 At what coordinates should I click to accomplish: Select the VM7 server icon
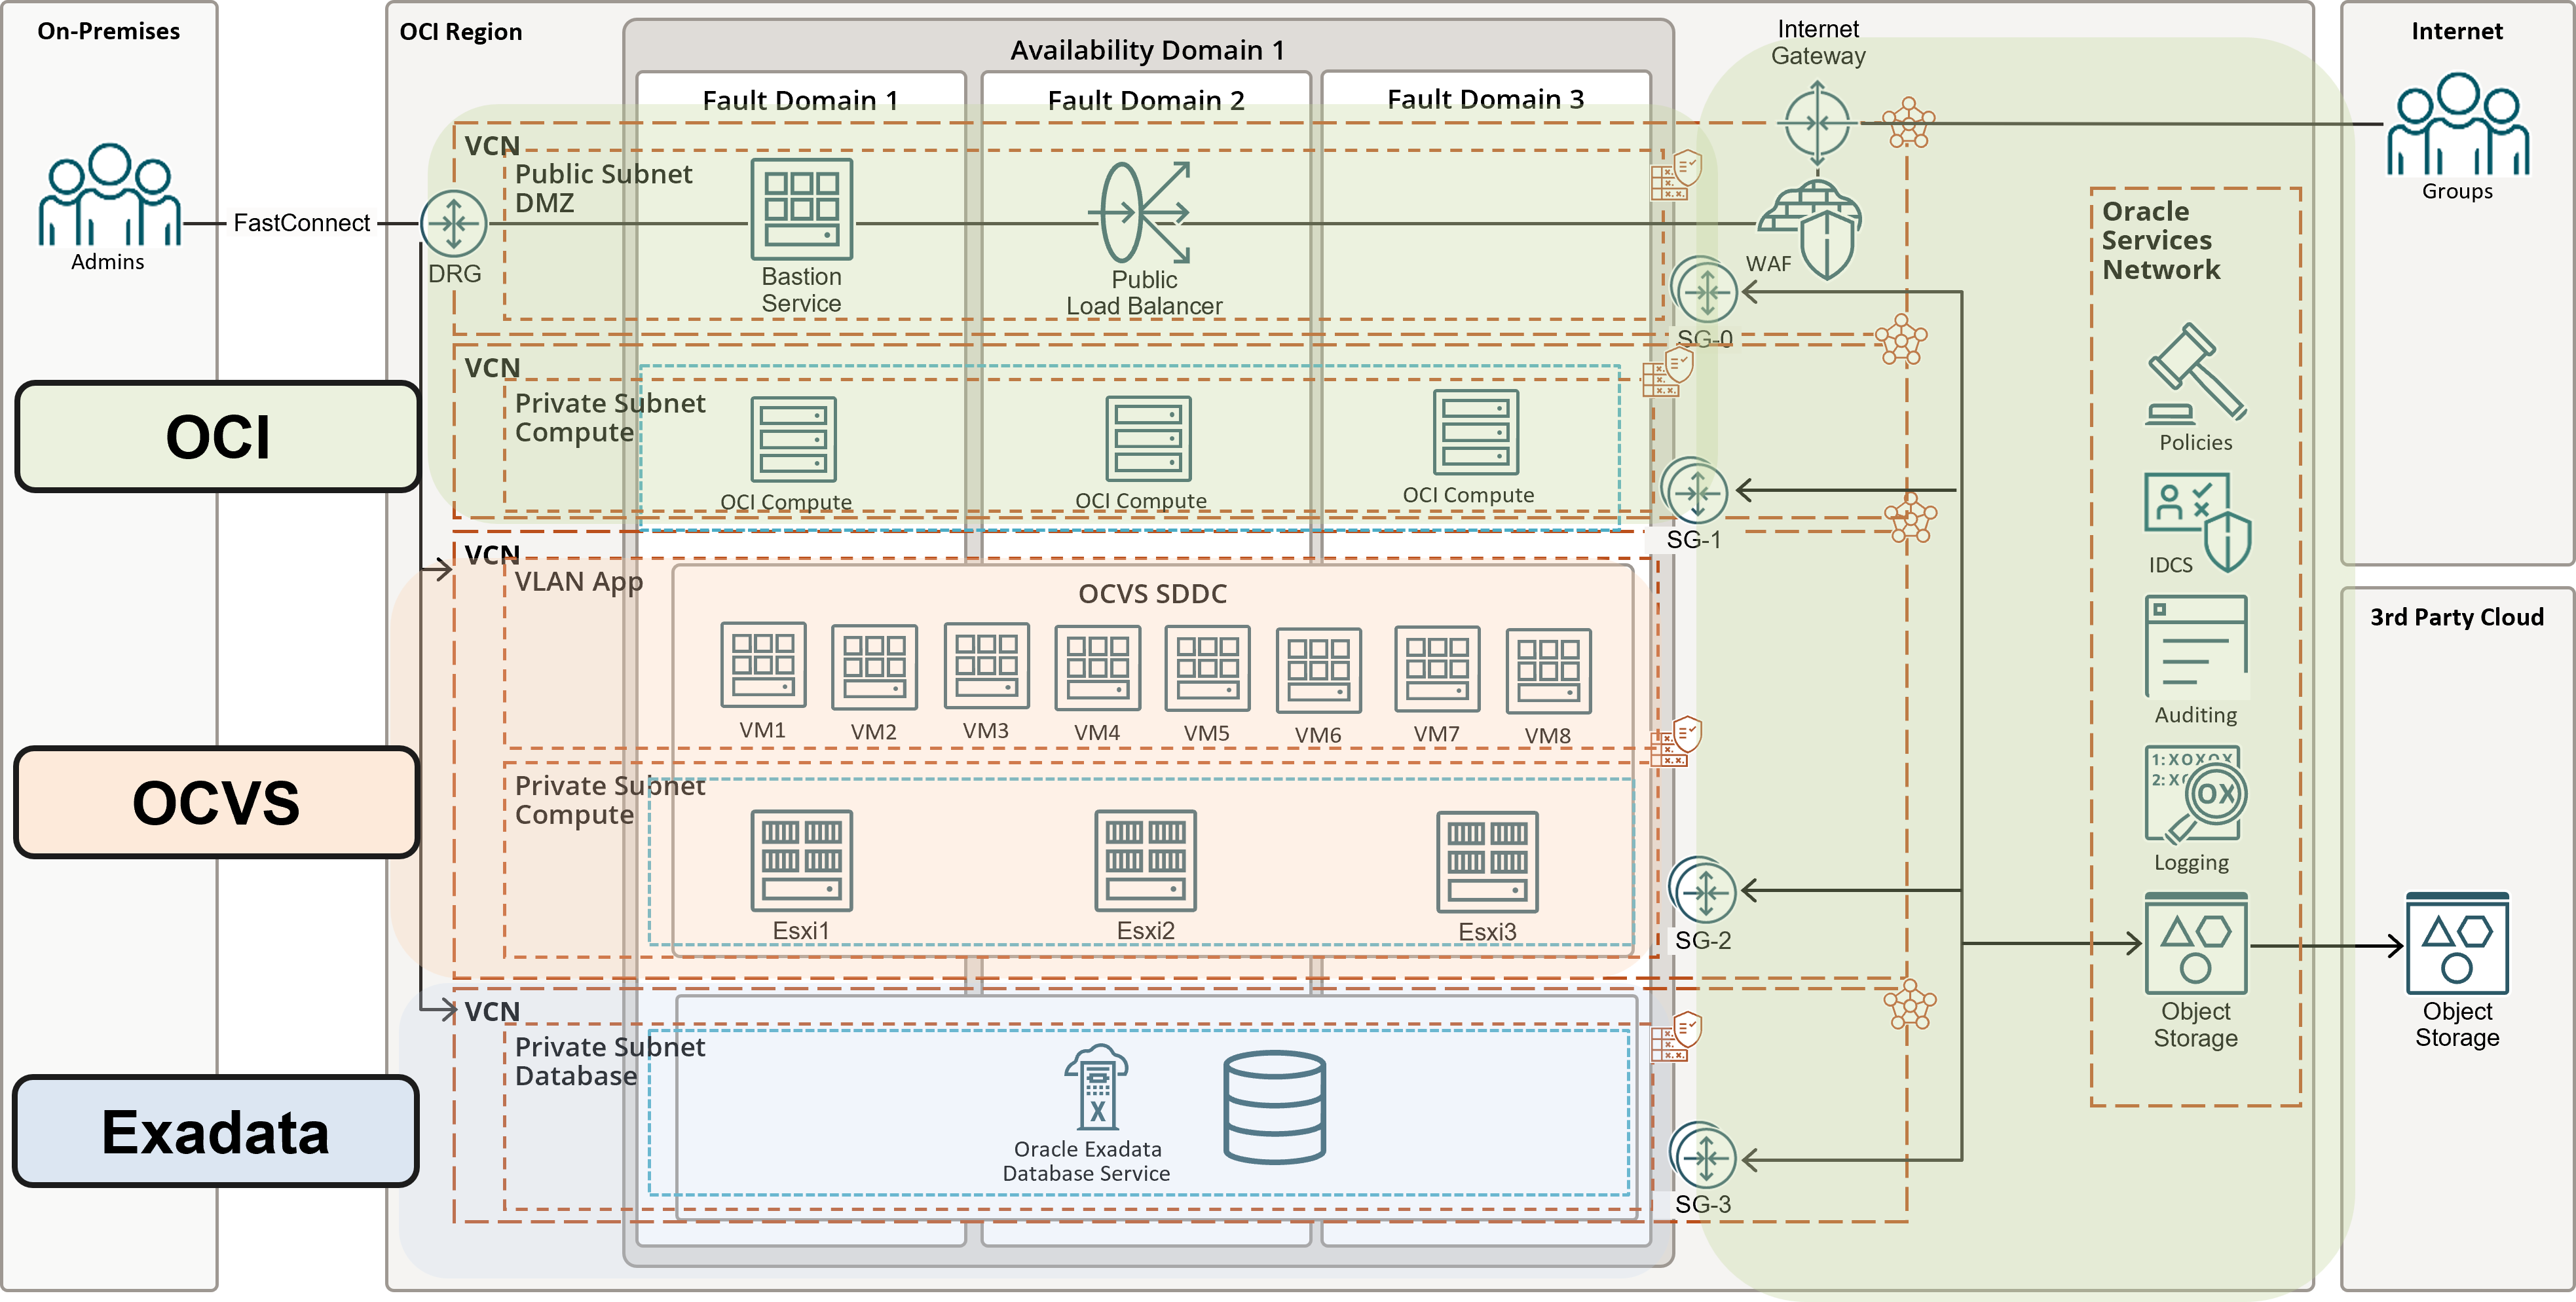pyautogui.click(x=1438, y=669)
